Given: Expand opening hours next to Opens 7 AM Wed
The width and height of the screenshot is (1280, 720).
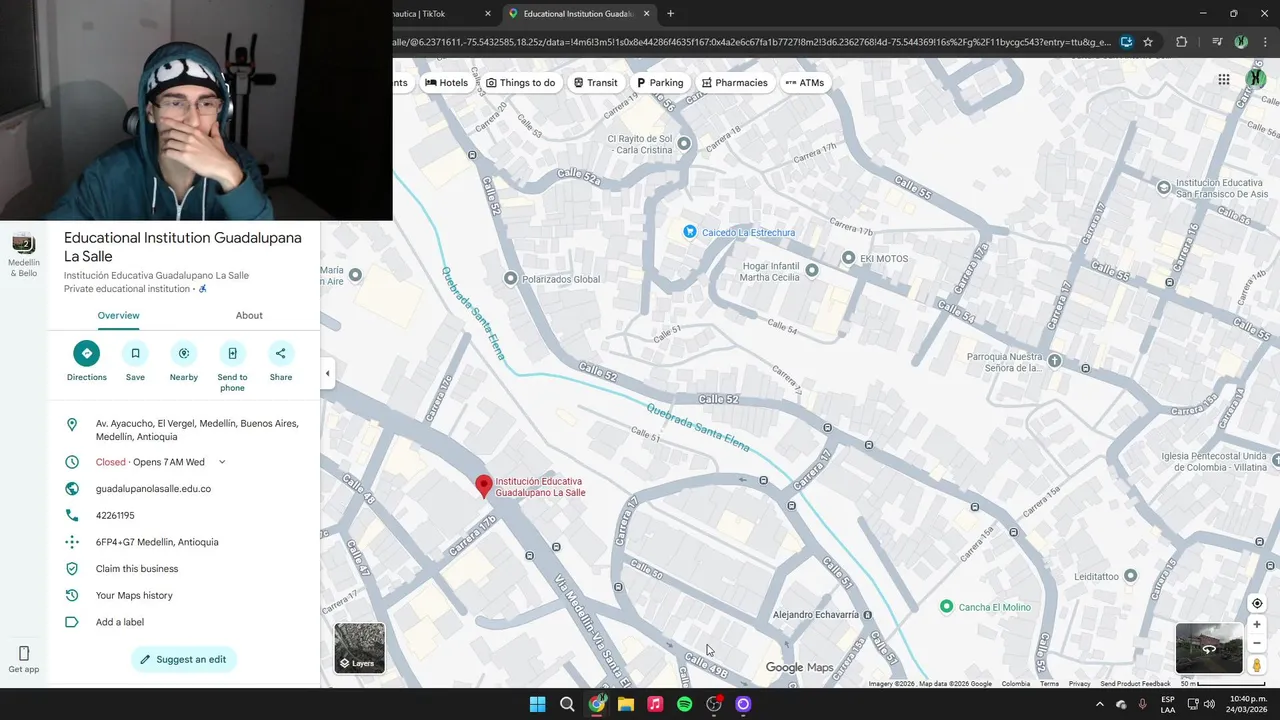Looking at the screenshot, I should click(x=222, y=462).
